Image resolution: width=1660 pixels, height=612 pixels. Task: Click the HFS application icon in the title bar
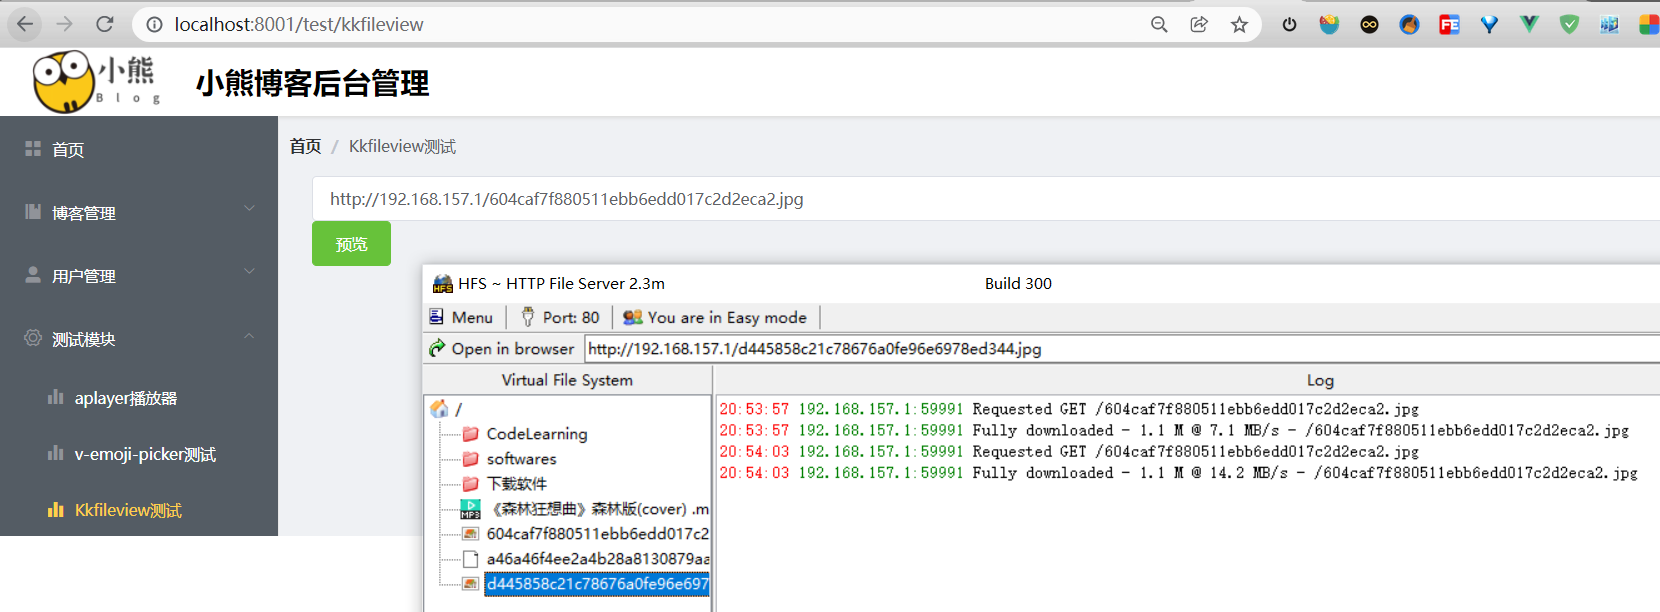(442, 284)
